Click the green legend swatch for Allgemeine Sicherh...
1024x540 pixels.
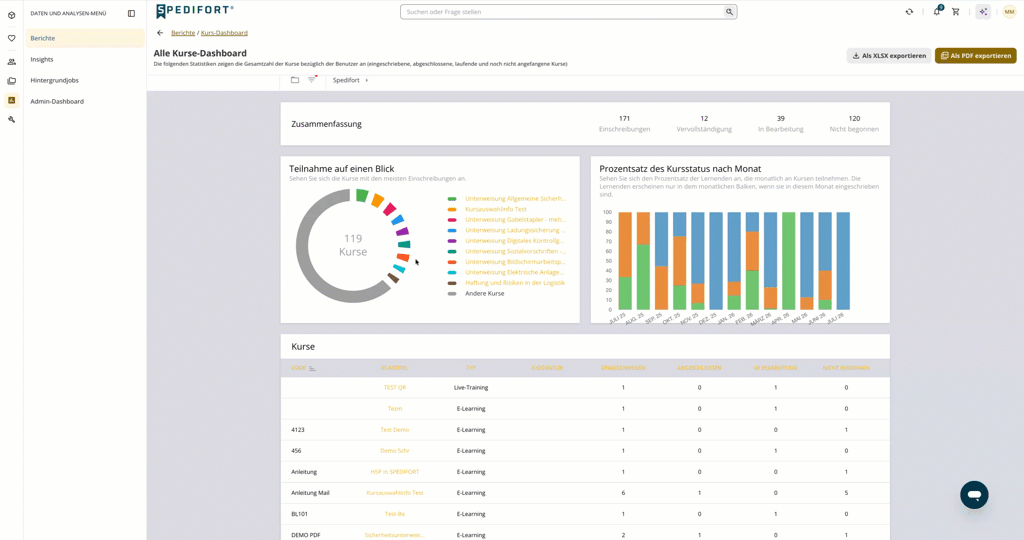click(x=452, y=199)
